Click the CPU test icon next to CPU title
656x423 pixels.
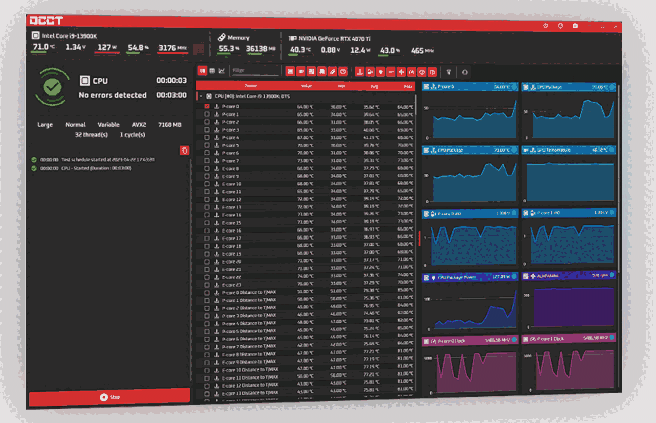(85, 80)
